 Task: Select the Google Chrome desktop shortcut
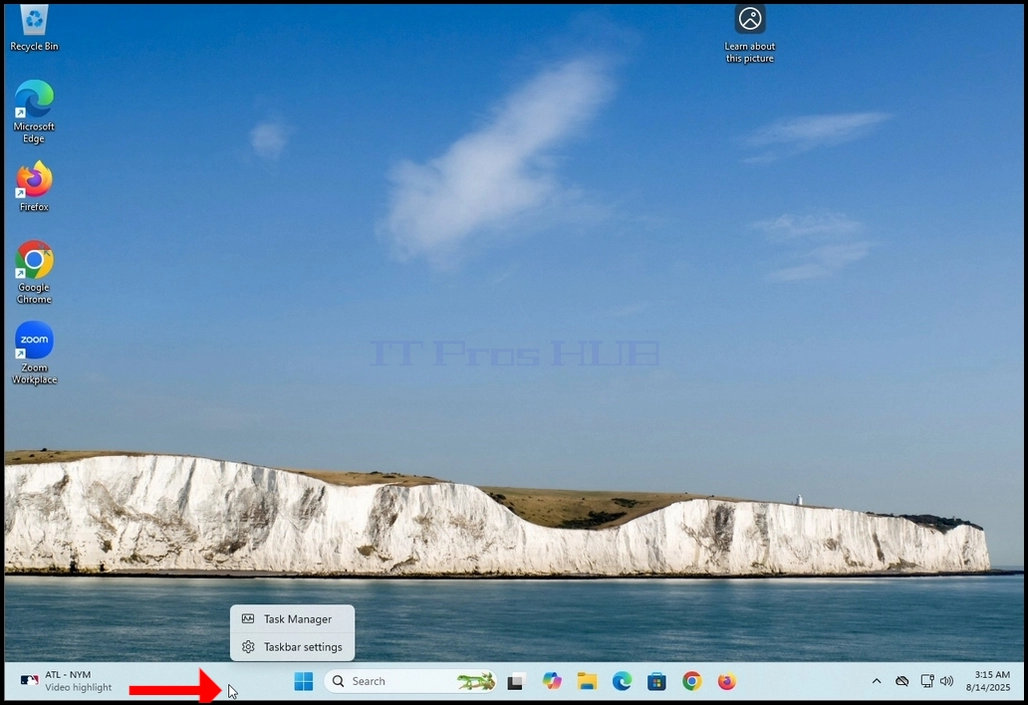pos(34,272)
